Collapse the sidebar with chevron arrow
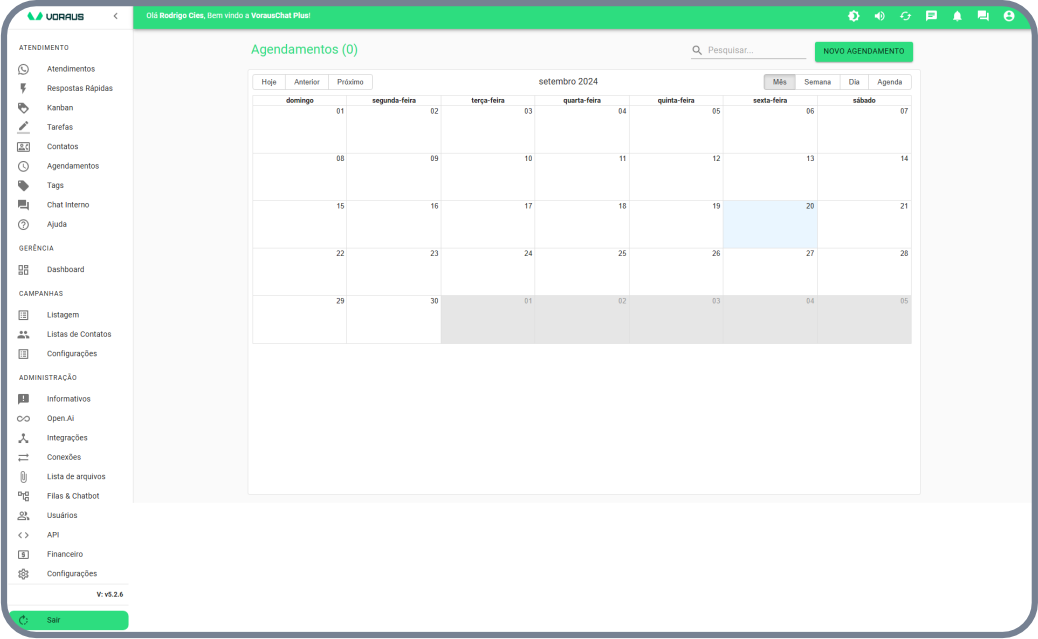 (x=115, y=16)
